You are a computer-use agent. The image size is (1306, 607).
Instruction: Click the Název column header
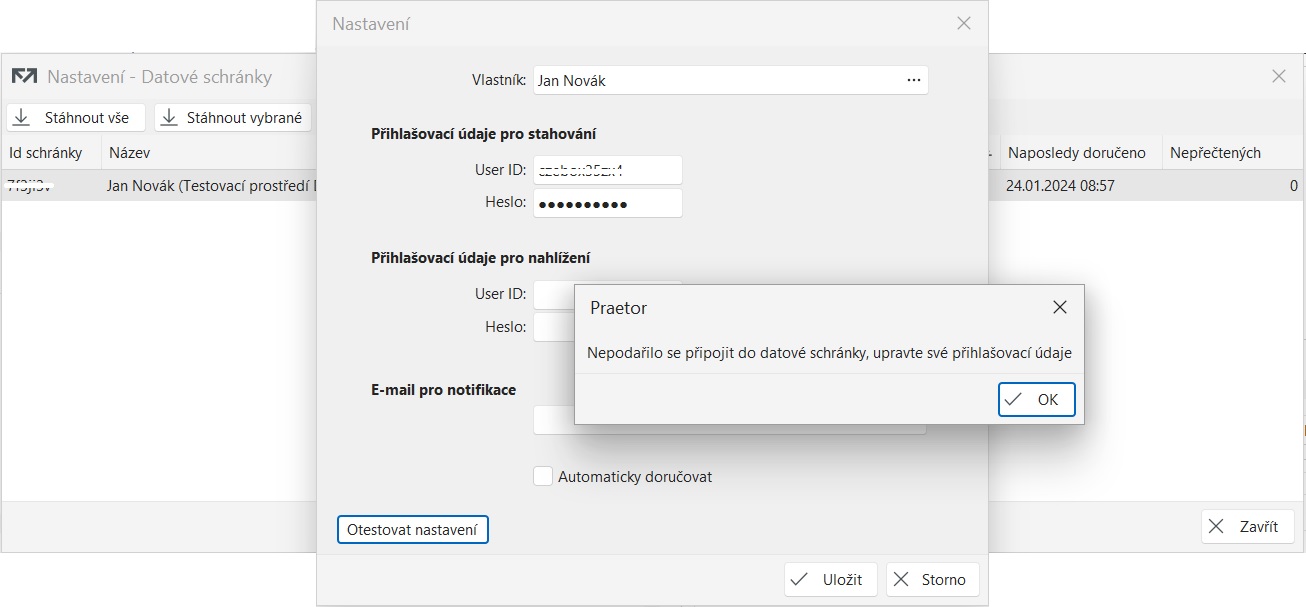(129, 153)
